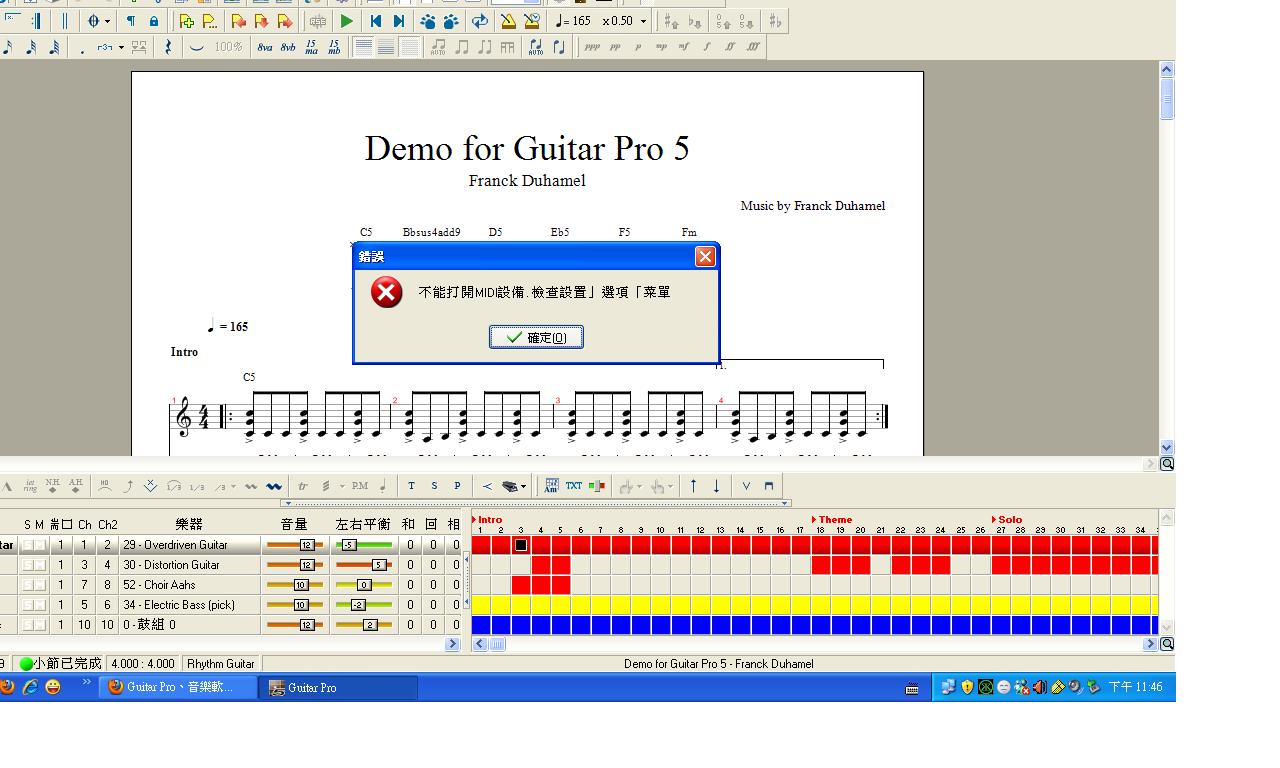Apply the 15ma marking
The width and height of the screenshot is (1280, 768).
pos(311,47)
